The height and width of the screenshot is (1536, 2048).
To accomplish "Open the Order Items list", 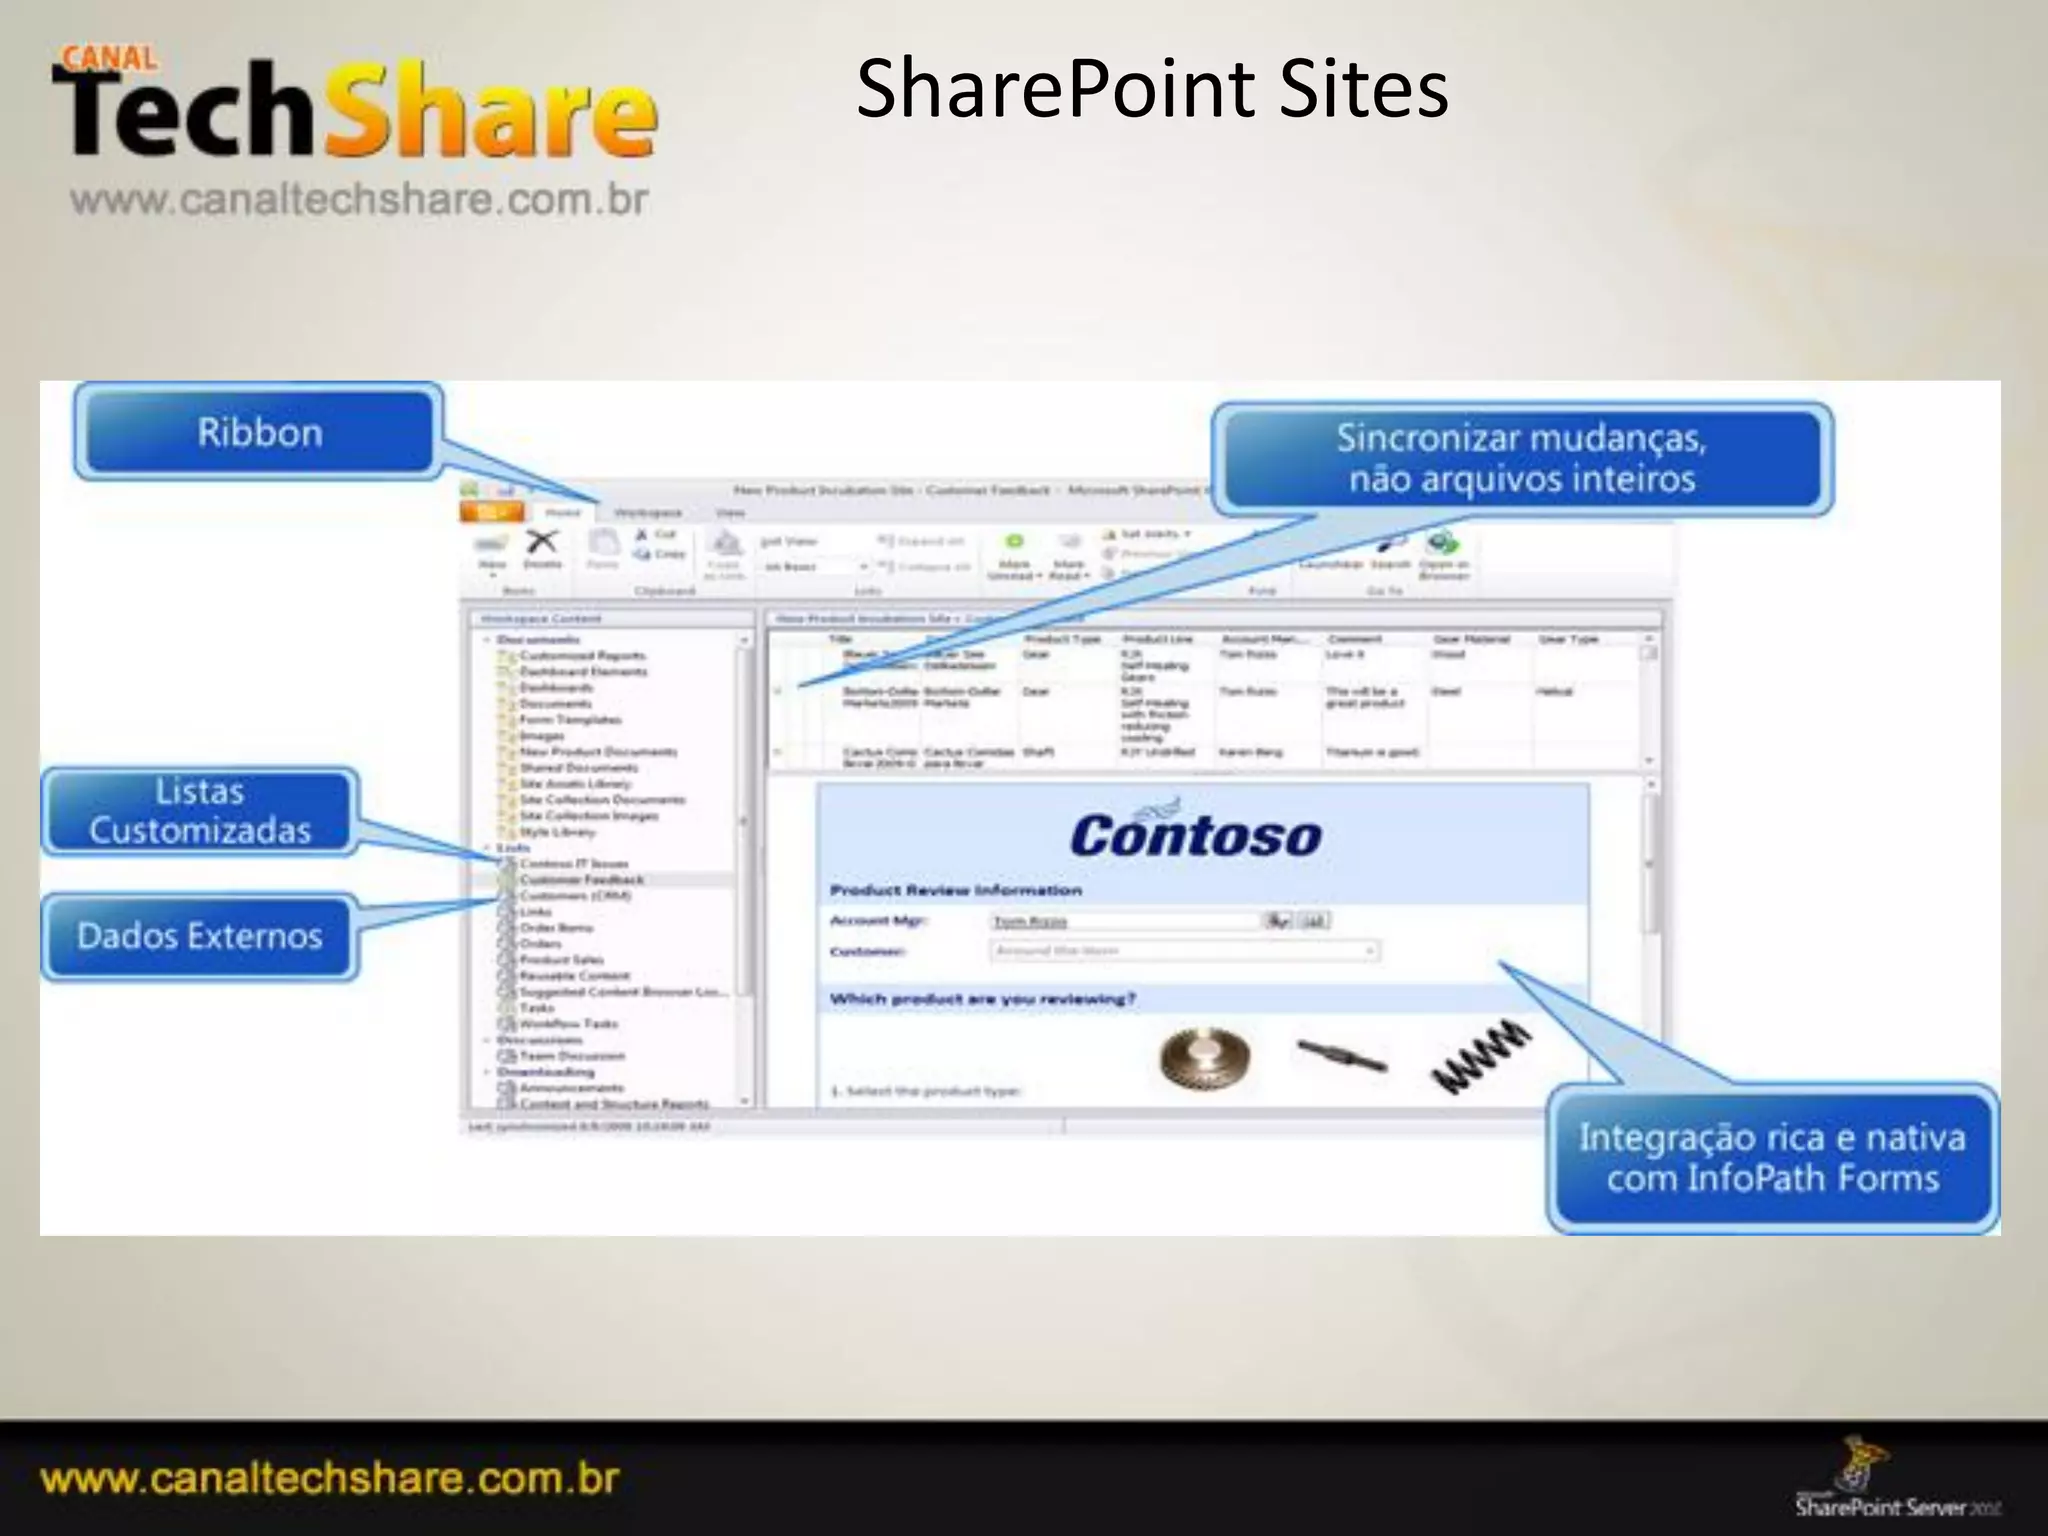I will click(x=556, y=928).
